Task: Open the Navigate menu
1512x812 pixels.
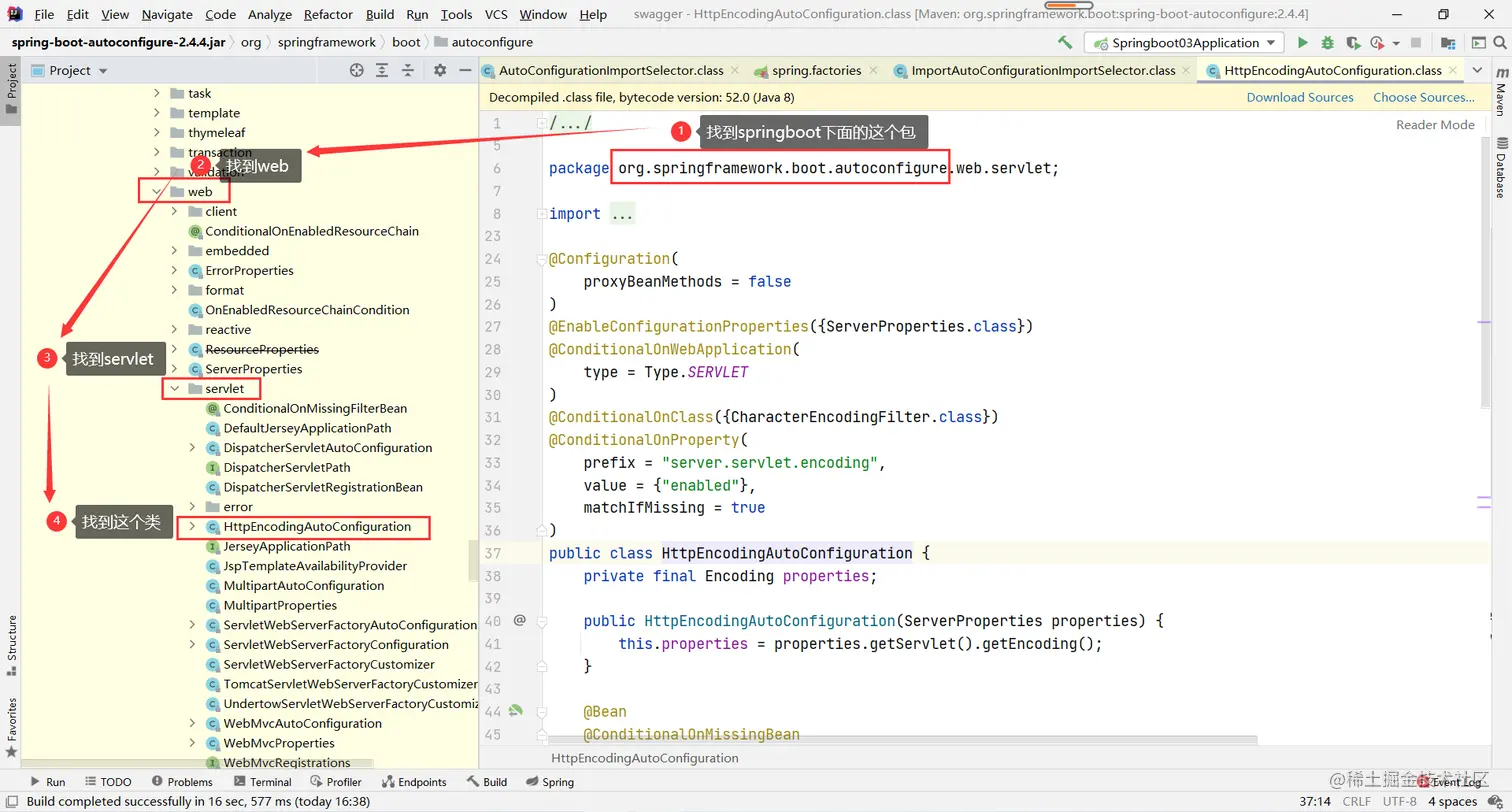Action: coord(167,14)
